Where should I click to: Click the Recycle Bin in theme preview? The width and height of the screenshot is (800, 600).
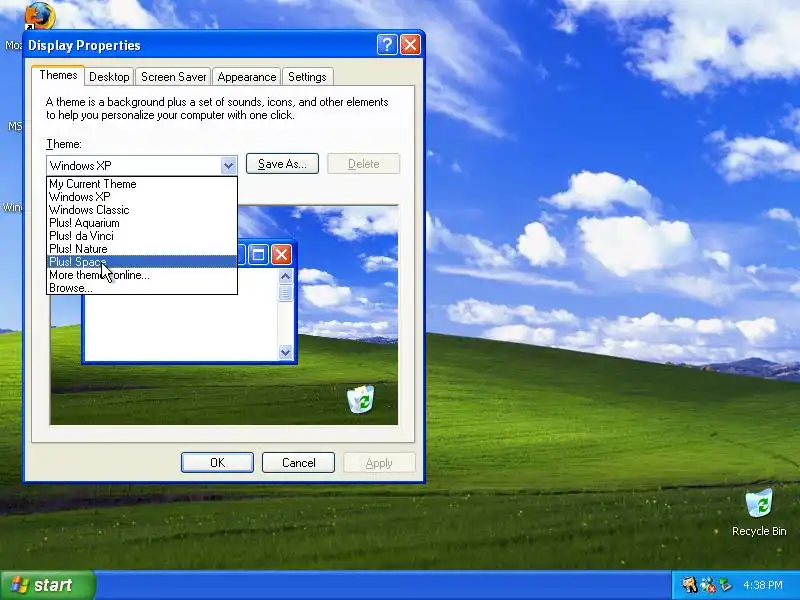tap(361, 399)
